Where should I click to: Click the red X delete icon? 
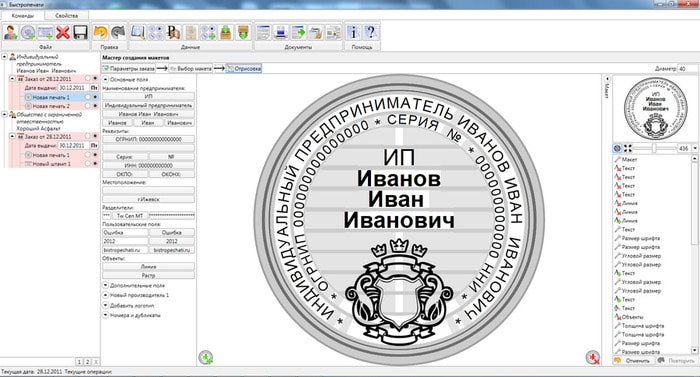[x=63, y=33]
